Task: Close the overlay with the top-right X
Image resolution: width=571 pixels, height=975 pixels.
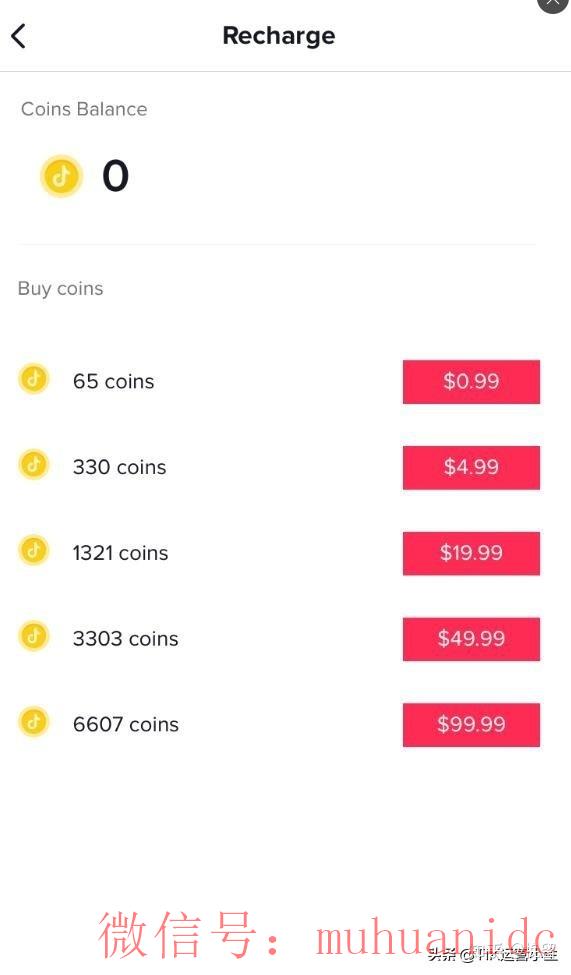Action: [x=553, y=3]
